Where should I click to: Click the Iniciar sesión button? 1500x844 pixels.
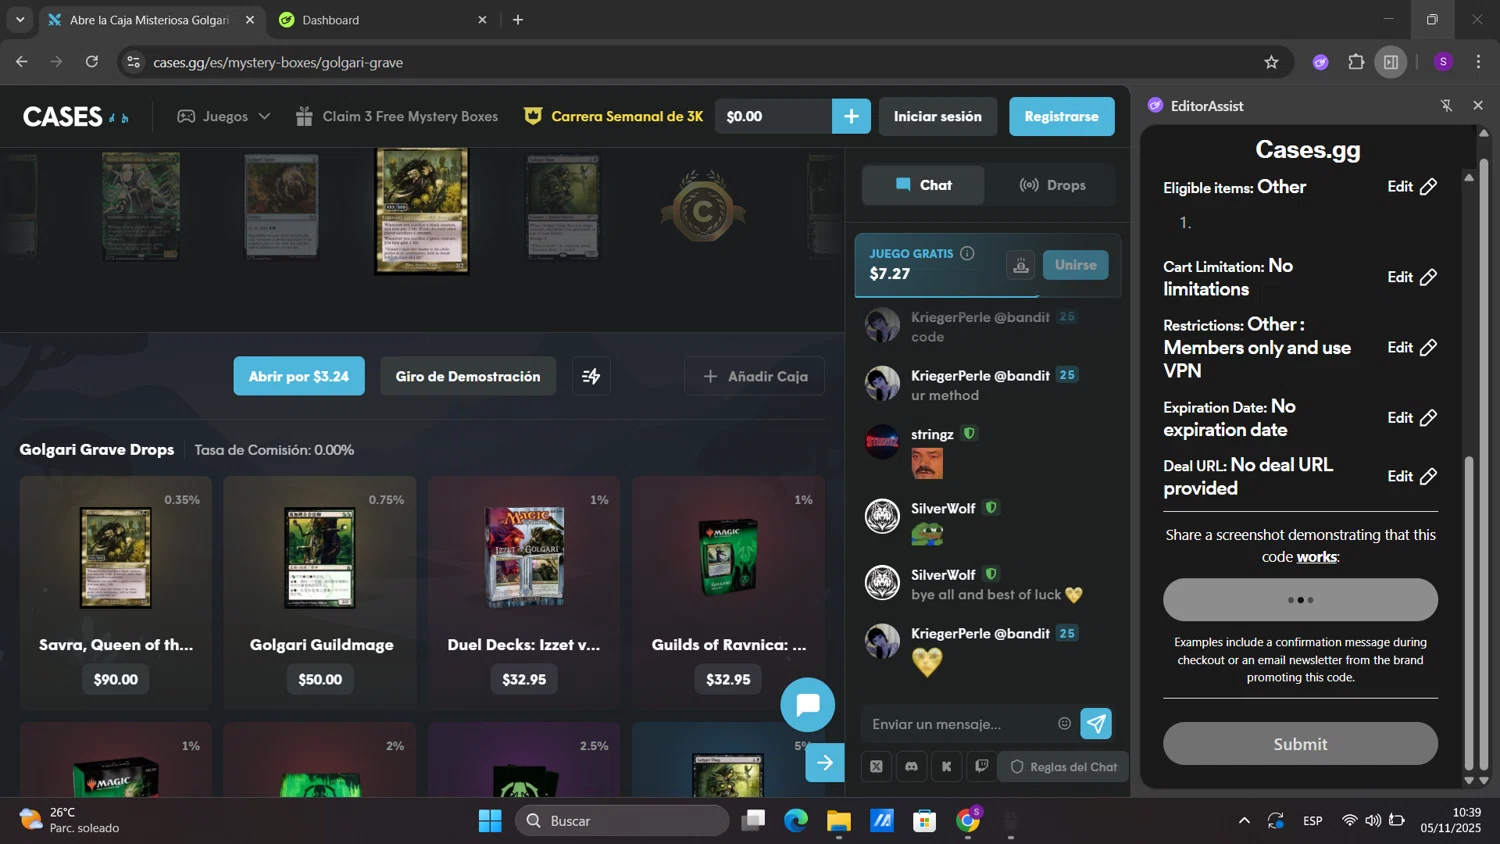pyautogui.click(x=938, y=116)
